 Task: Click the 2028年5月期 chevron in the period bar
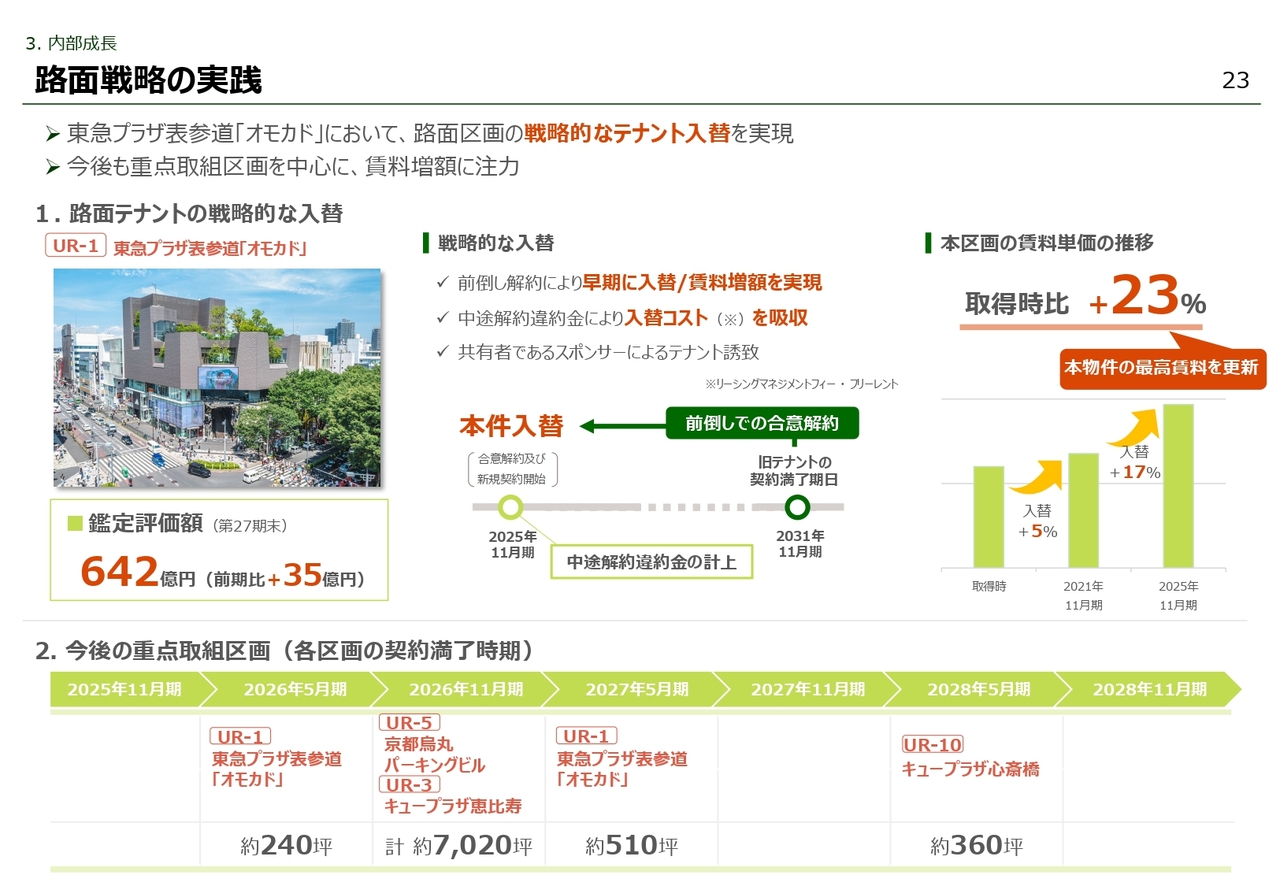pyautogui.click(x=979, y=689)
